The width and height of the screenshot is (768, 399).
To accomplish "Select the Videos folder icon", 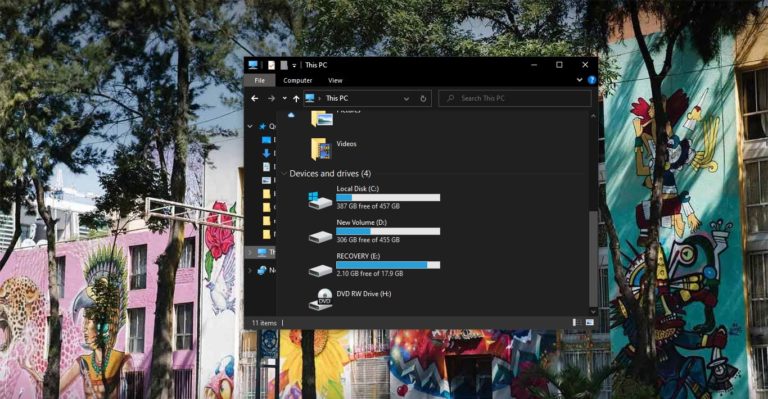I will 321,149.
